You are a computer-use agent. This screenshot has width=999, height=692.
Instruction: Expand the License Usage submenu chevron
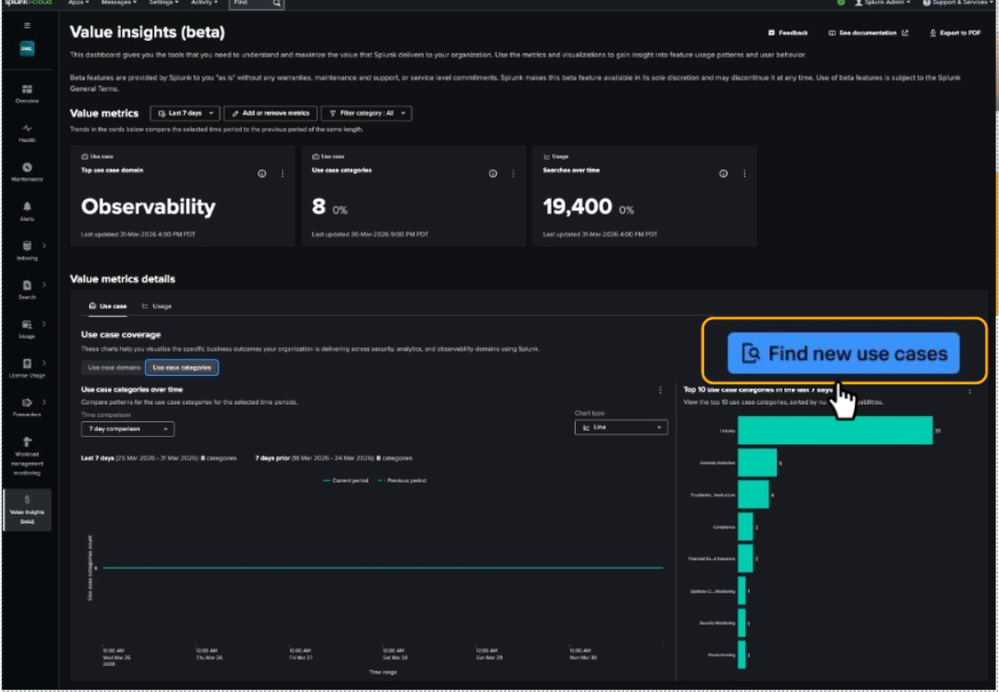point(44,363)
